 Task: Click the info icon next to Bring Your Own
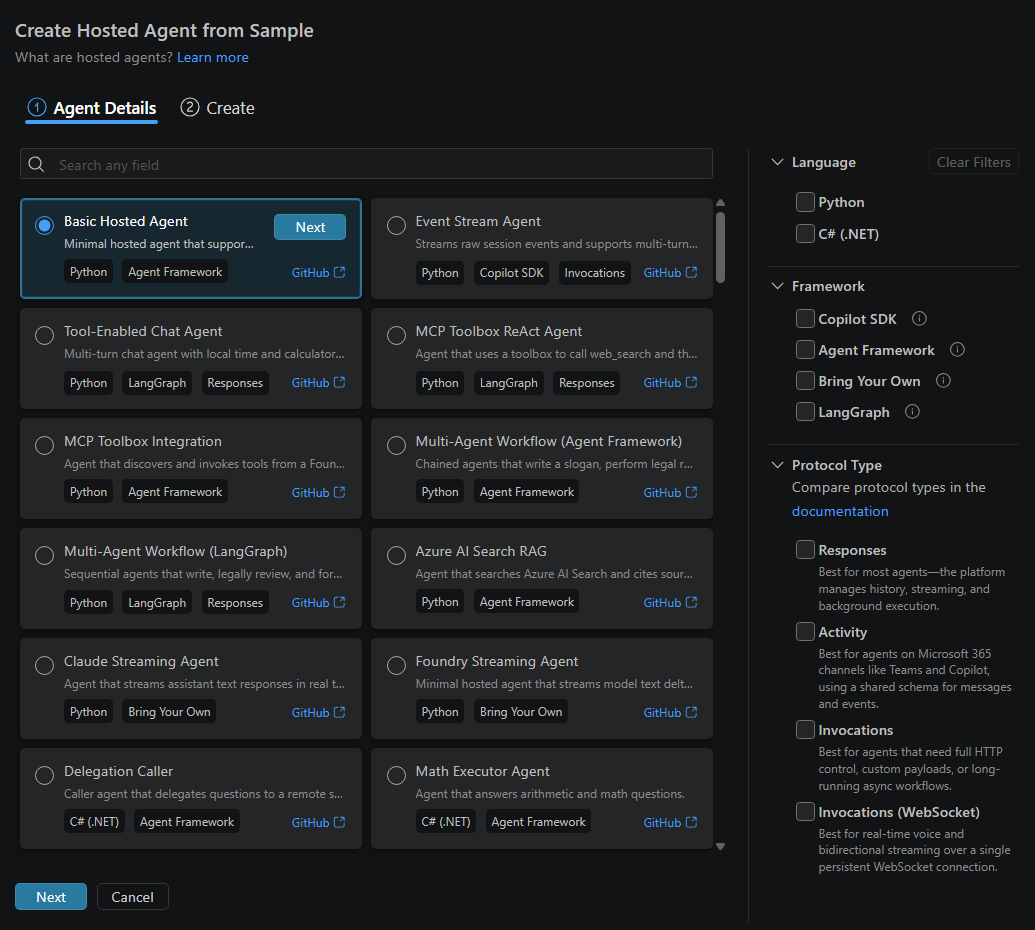click(x=943, y=381)
